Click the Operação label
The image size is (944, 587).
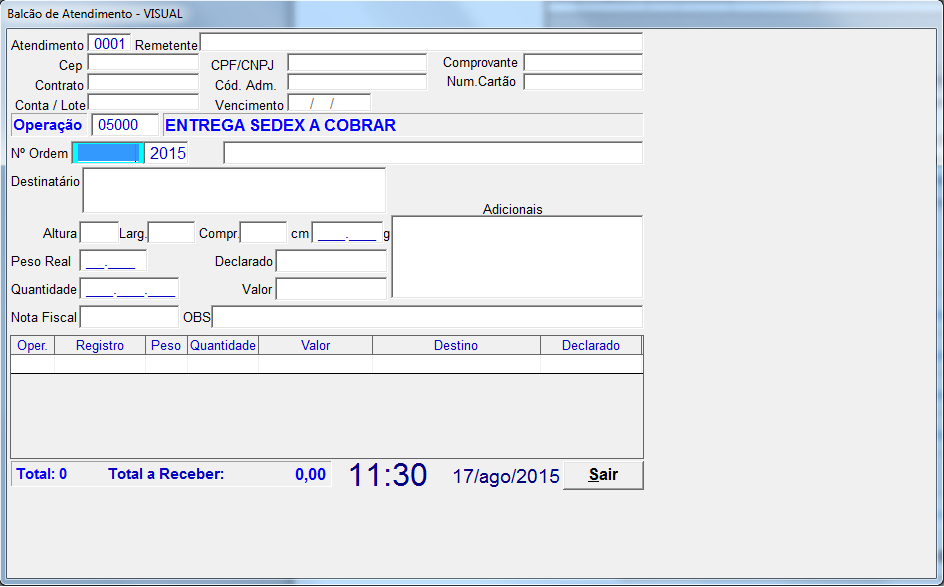pos(48,125)
